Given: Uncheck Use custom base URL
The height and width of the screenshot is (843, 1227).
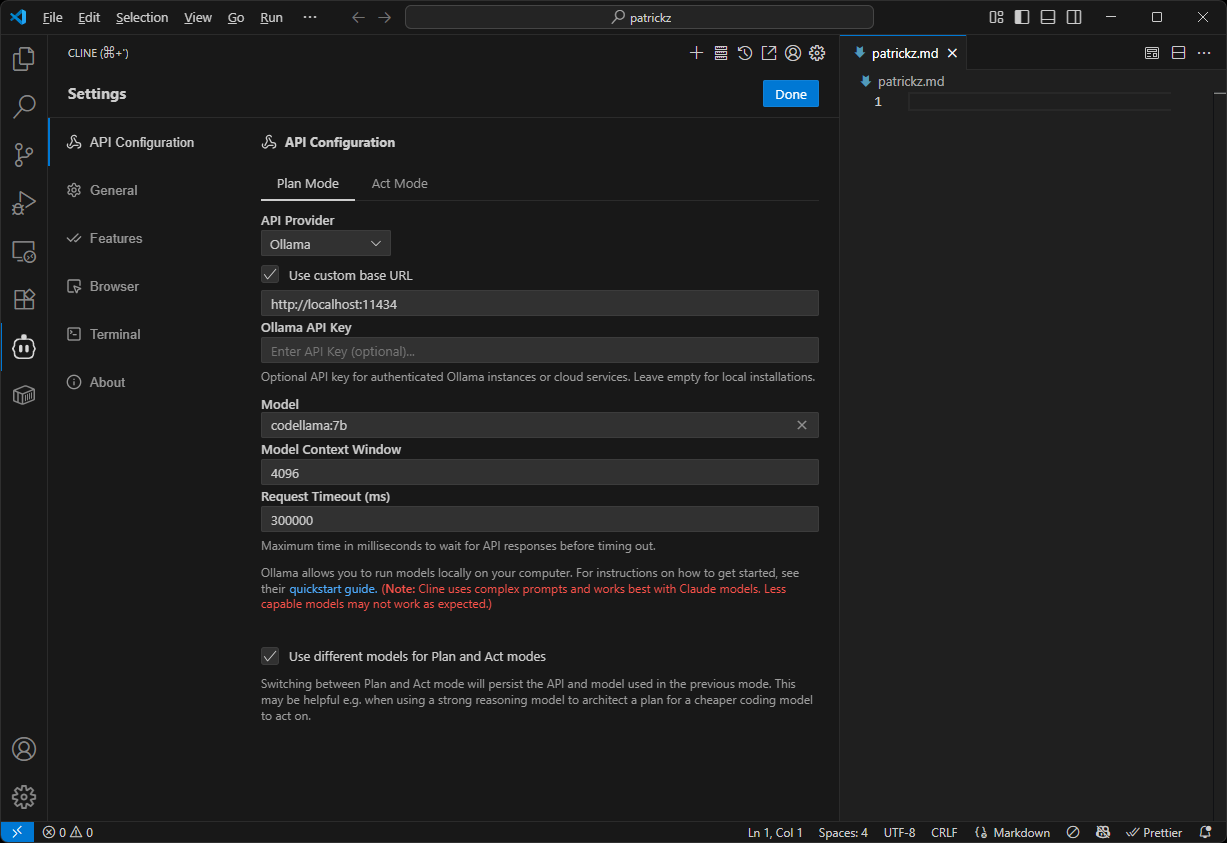Looking at the screenshot, I should tap(270, 274).
